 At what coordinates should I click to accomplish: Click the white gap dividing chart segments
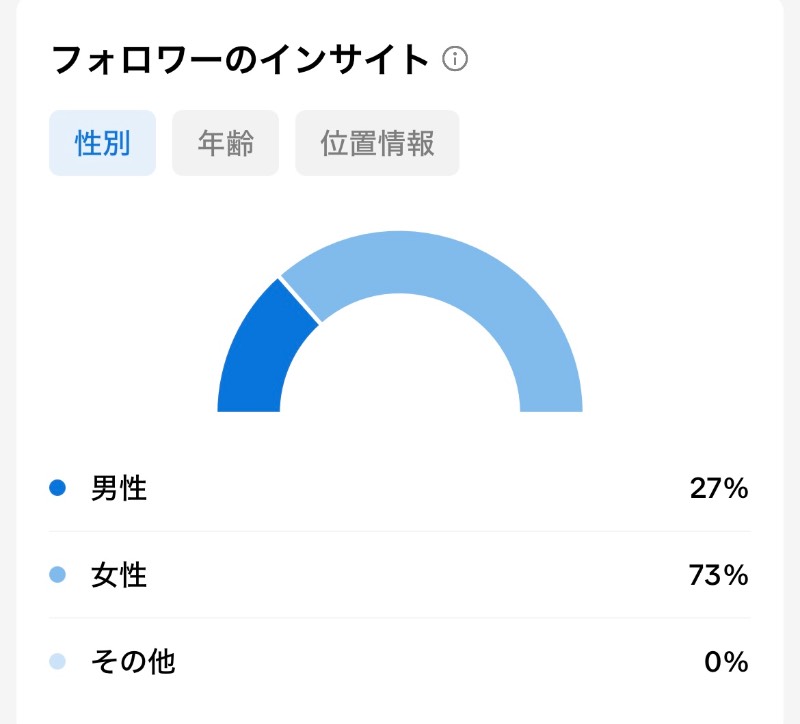coord(300,301)
